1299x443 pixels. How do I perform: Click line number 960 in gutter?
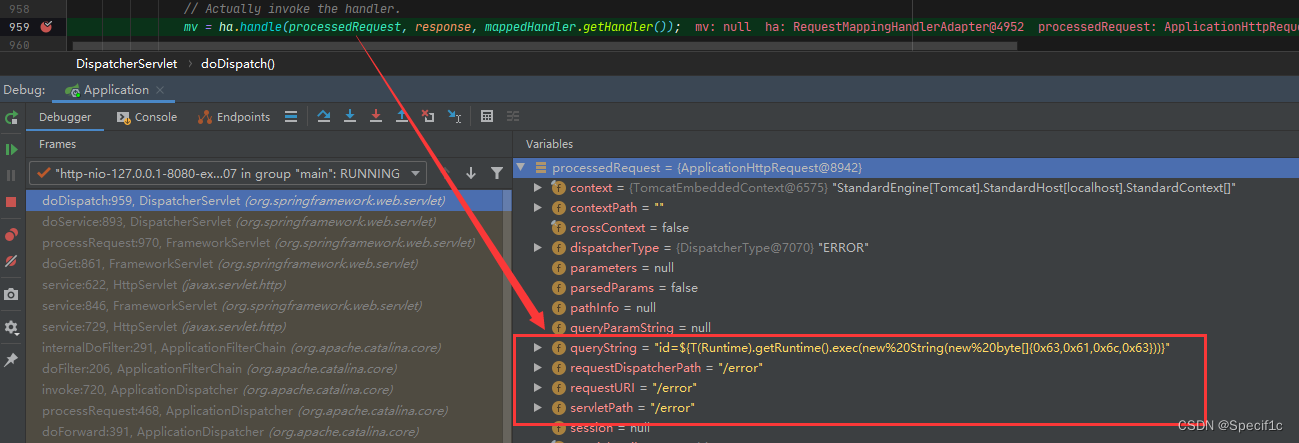[17, 45]
